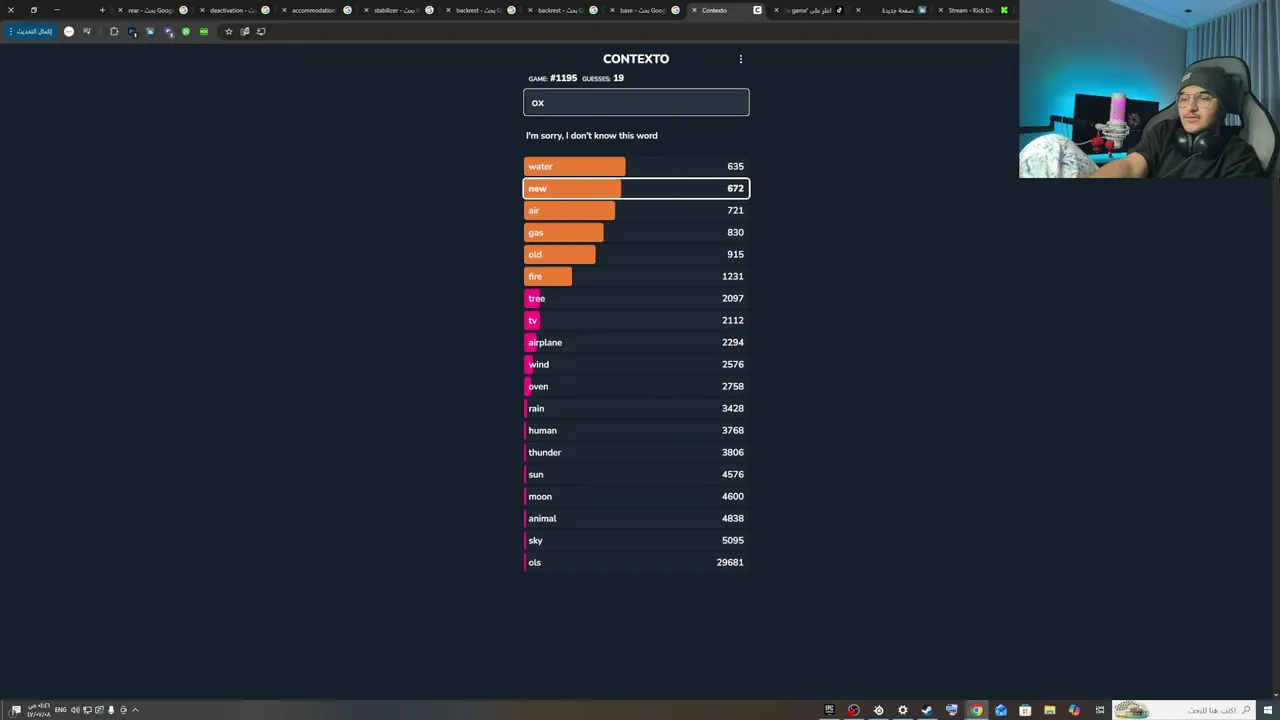This screenshot has height=720, width=1280.
Task: Click the 'thunder' guess row
Action: click(636, 452)
